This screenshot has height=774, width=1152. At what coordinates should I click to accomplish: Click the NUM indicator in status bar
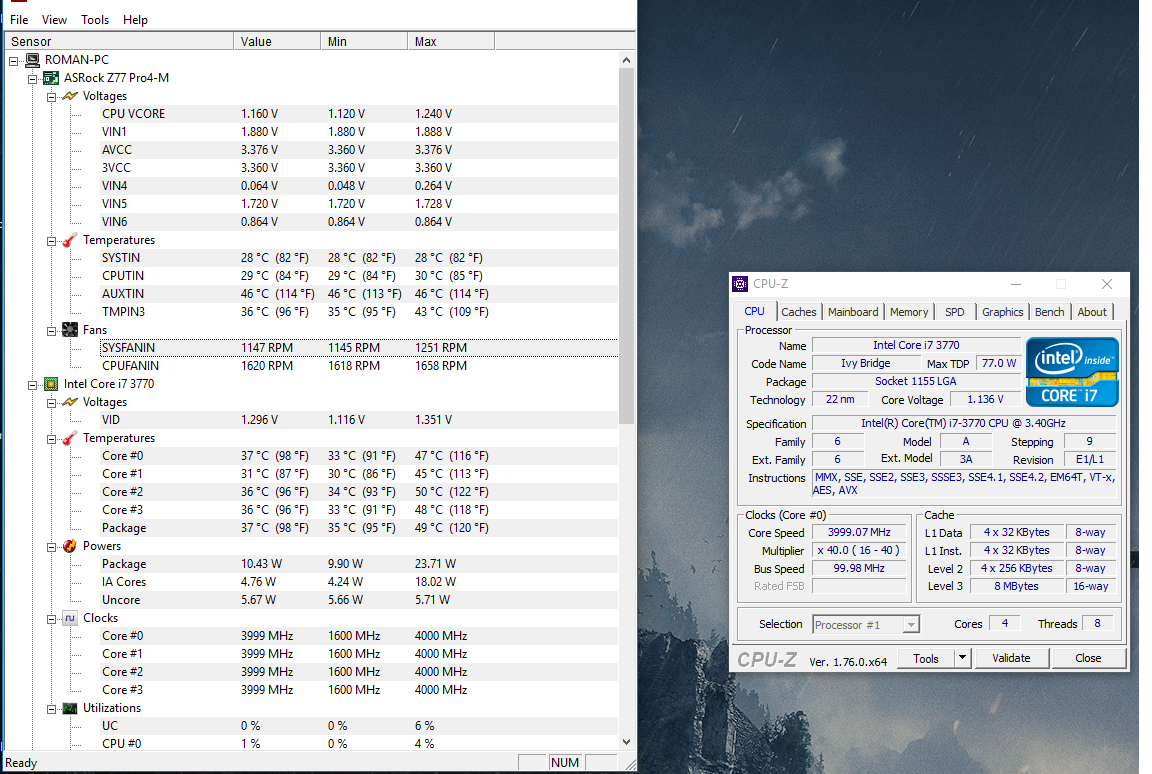coord(564,762)
